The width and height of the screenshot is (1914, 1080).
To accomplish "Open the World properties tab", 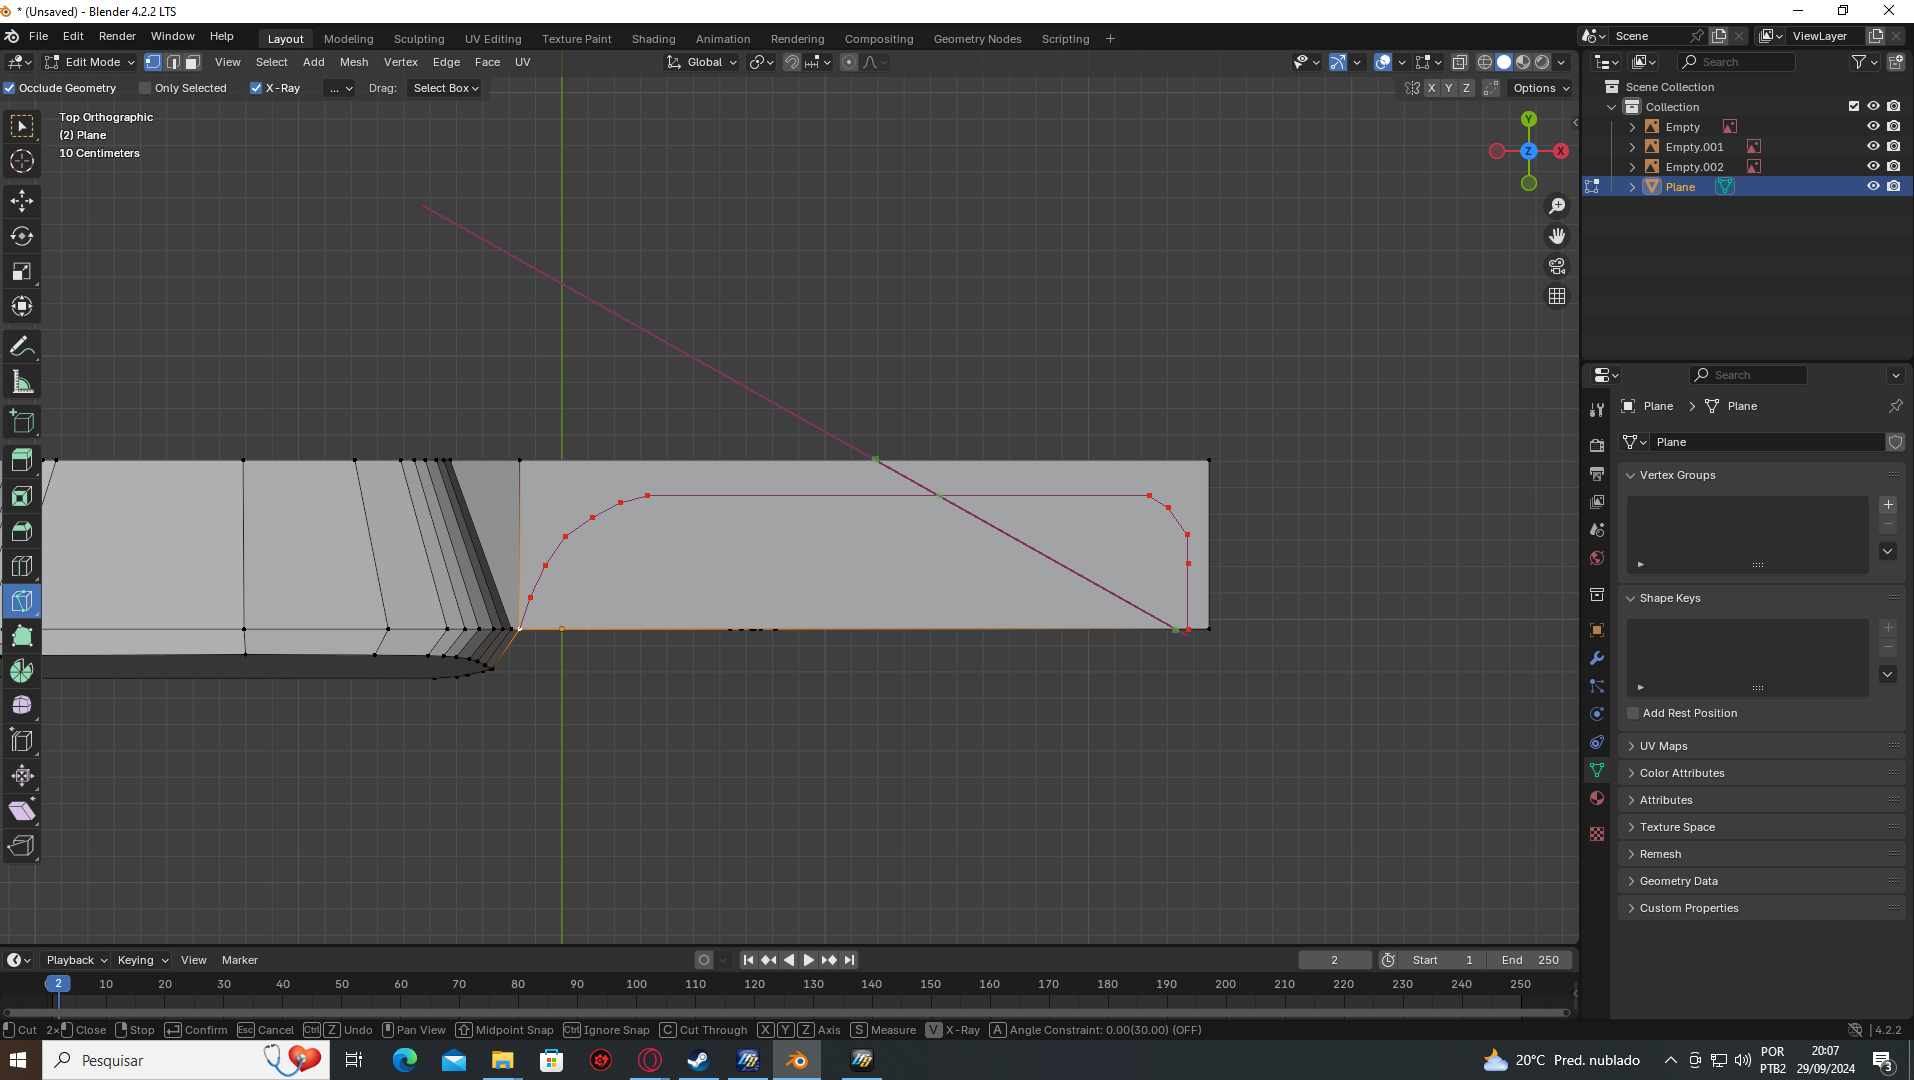I will [x=1597, y=558].
